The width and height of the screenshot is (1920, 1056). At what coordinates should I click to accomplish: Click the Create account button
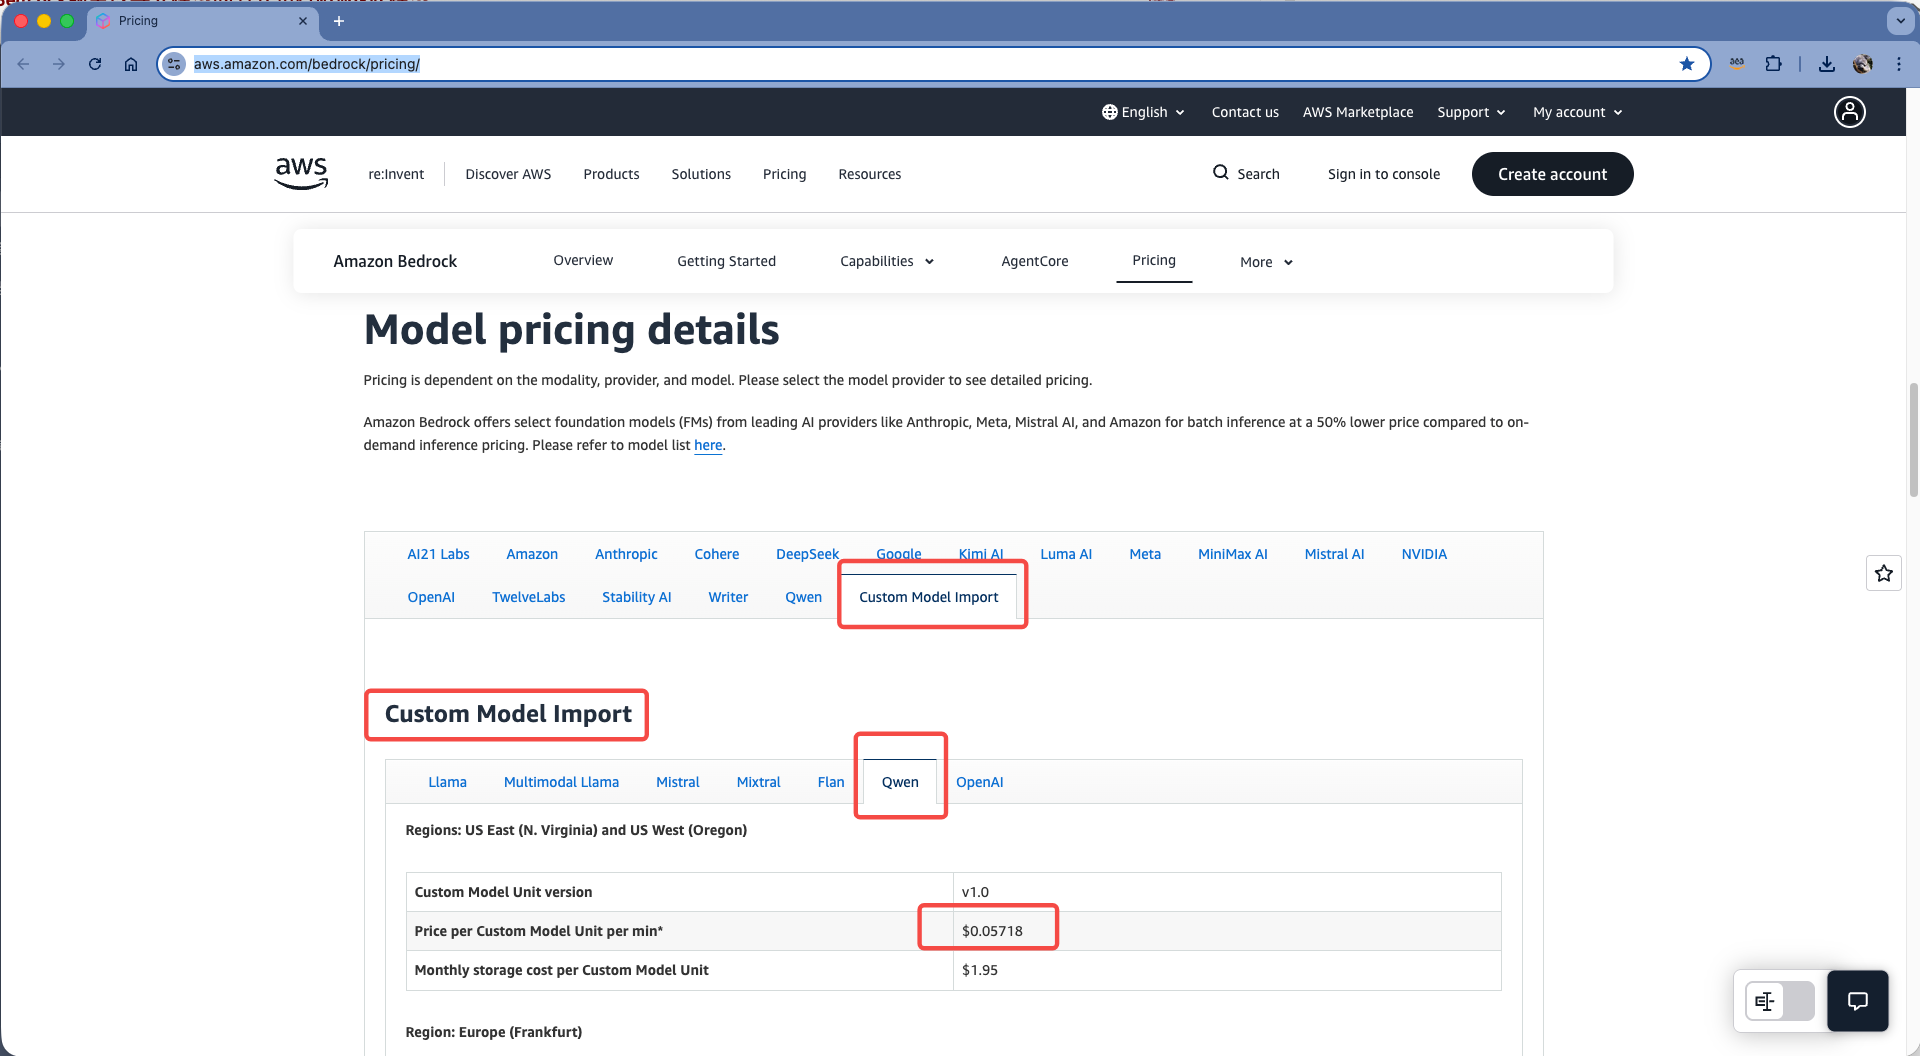point(1552,174)
